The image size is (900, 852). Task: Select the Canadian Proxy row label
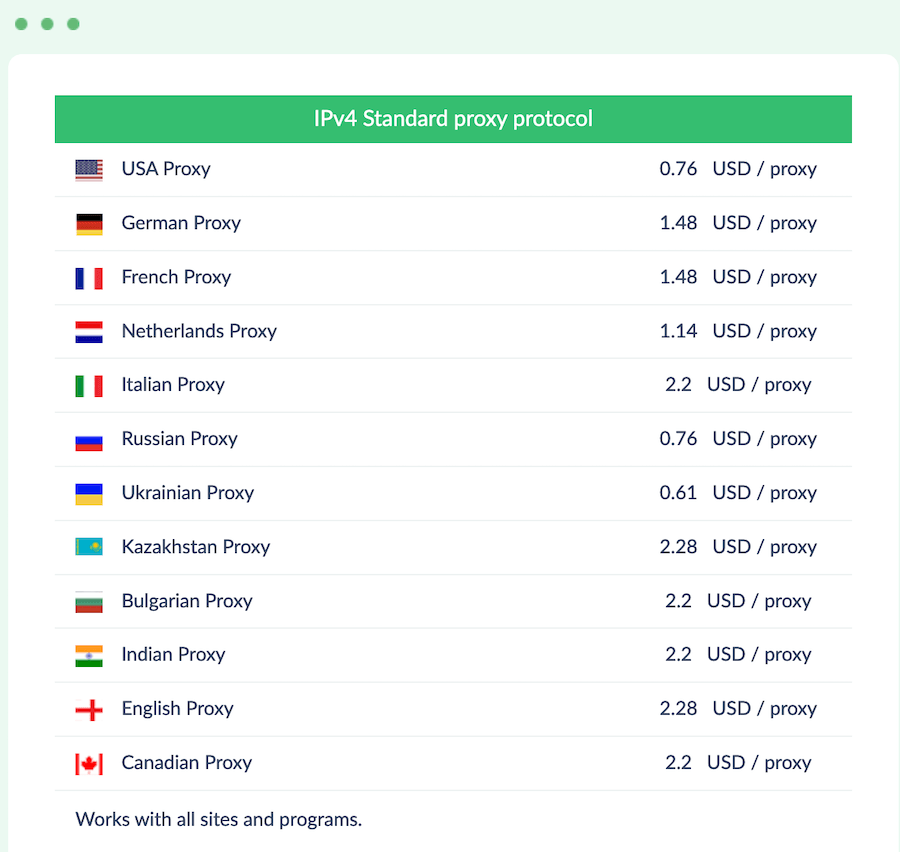click(187, 762)
